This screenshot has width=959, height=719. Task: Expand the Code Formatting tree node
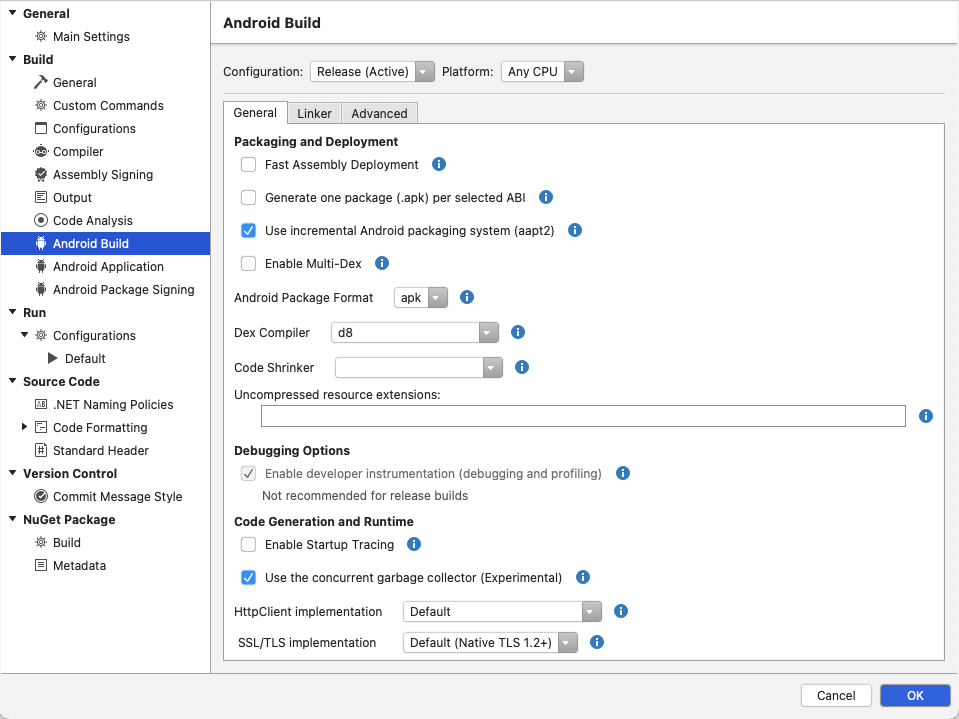[x=24, y=427]
